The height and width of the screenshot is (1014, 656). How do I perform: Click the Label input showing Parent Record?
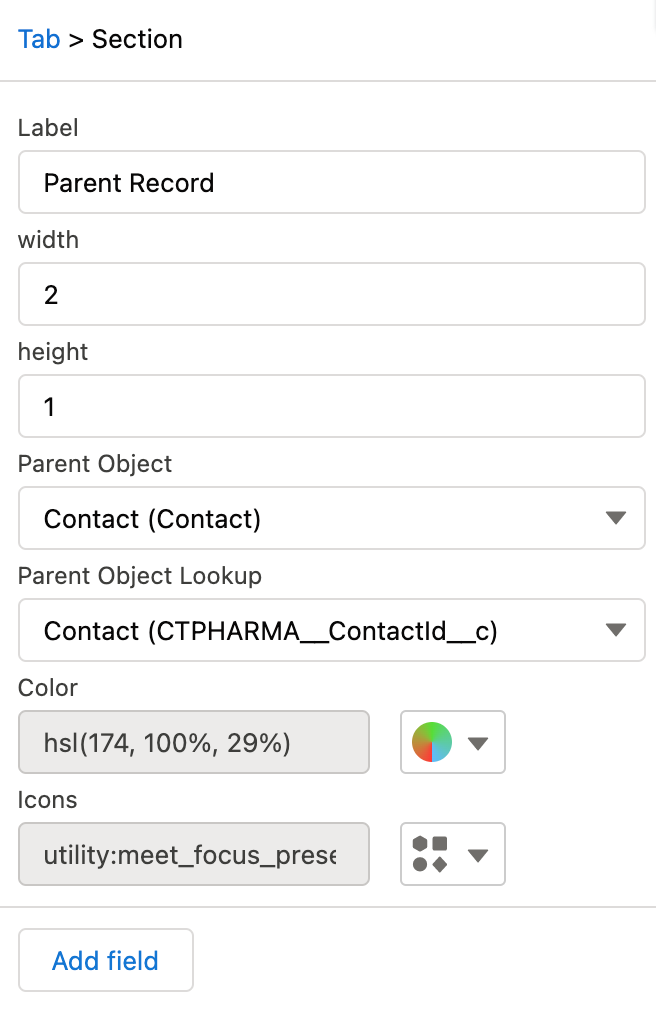pyautogui.click(x=330, y=182)
